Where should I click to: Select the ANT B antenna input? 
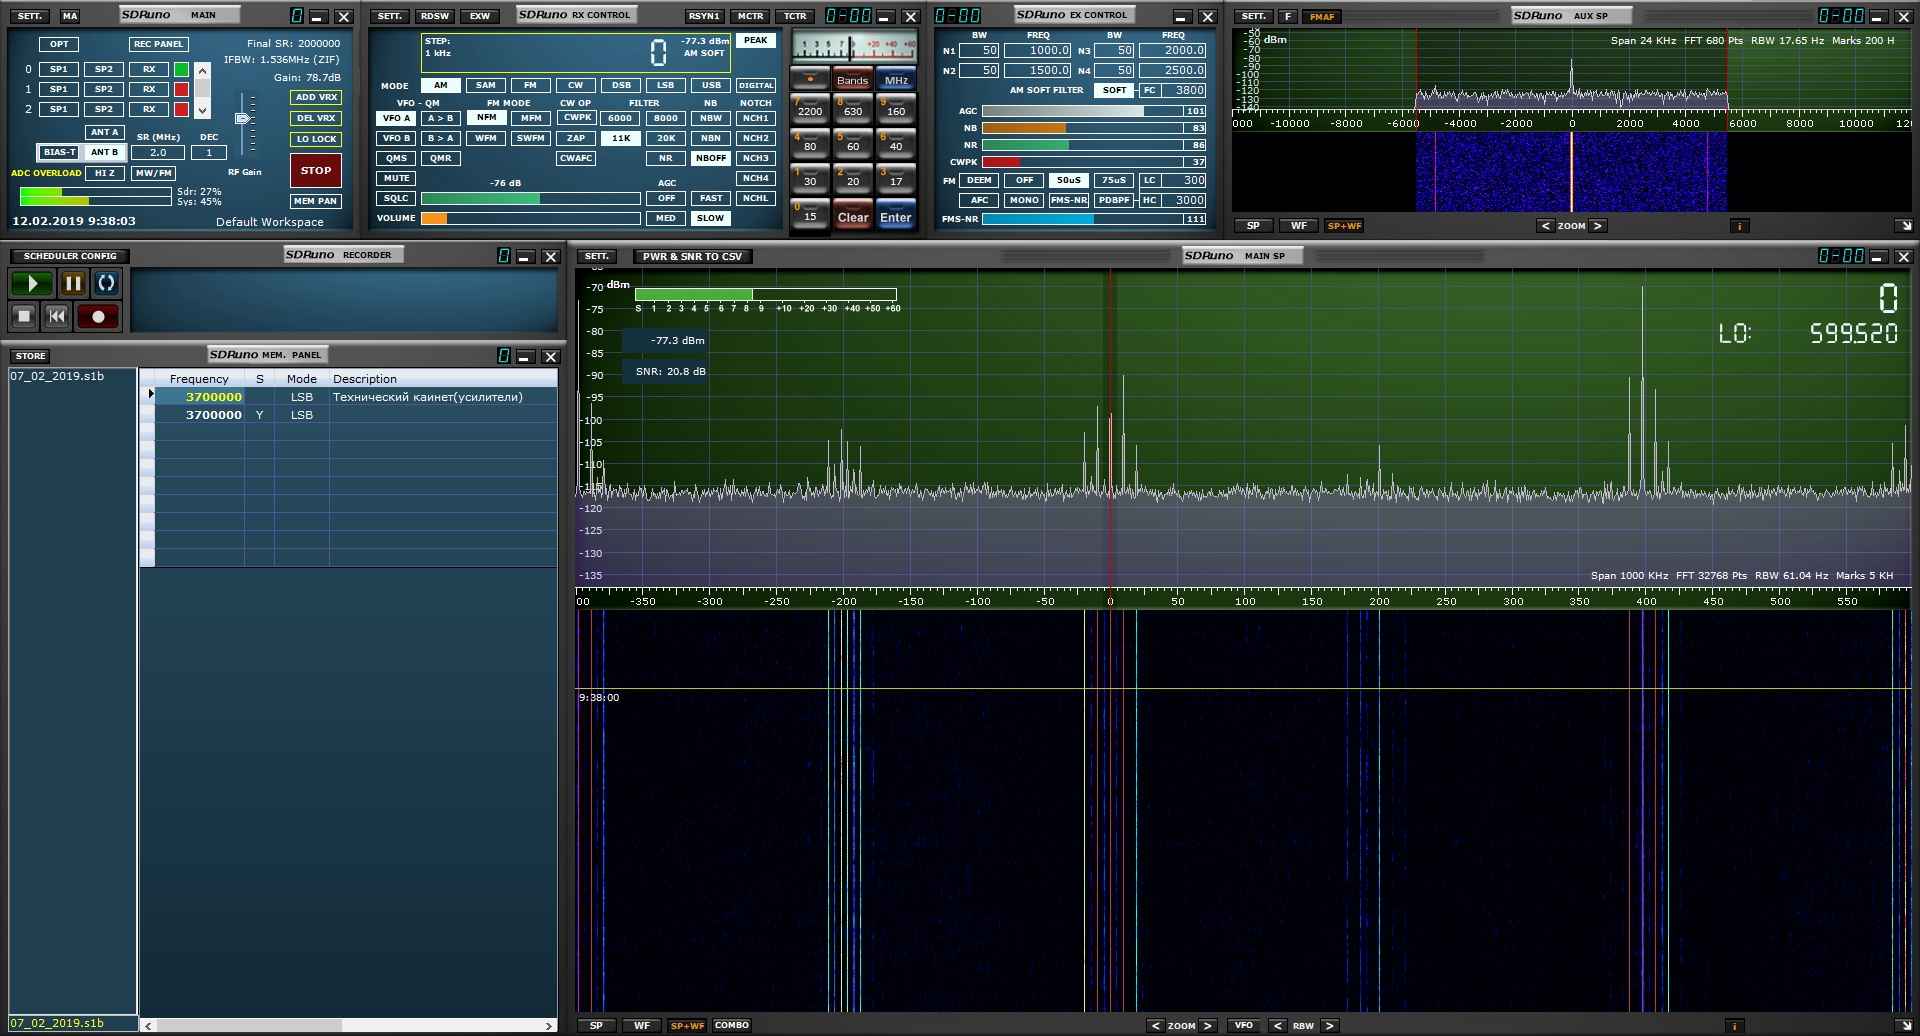click(x=105, y=152)
